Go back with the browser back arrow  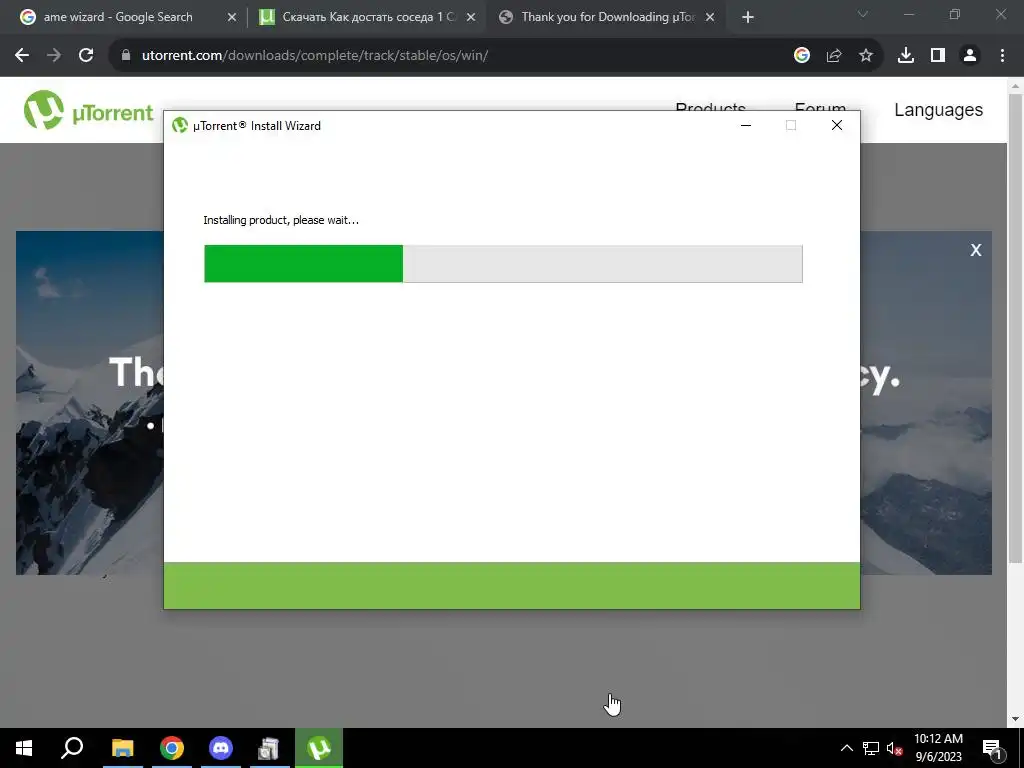(22, 56)
